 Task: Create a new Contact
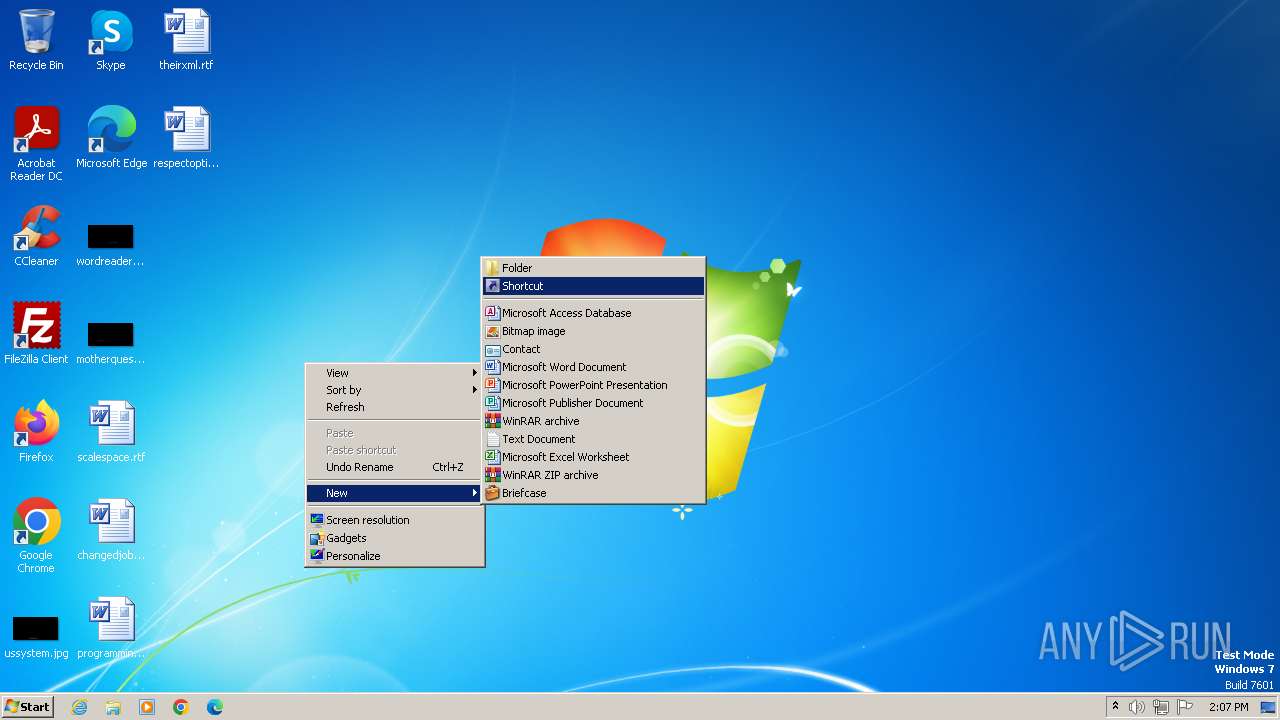point(594,349)
